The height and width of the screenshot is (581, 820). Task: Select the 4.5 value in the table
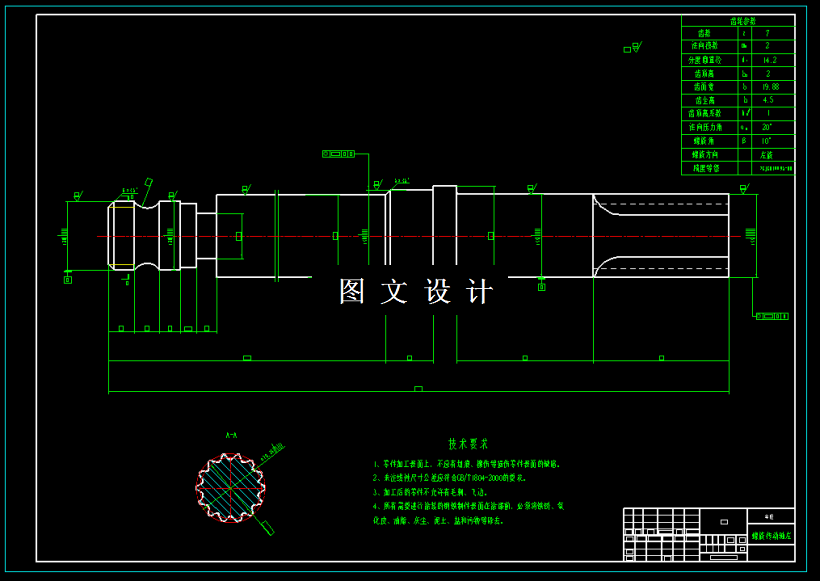click(768, 100)
